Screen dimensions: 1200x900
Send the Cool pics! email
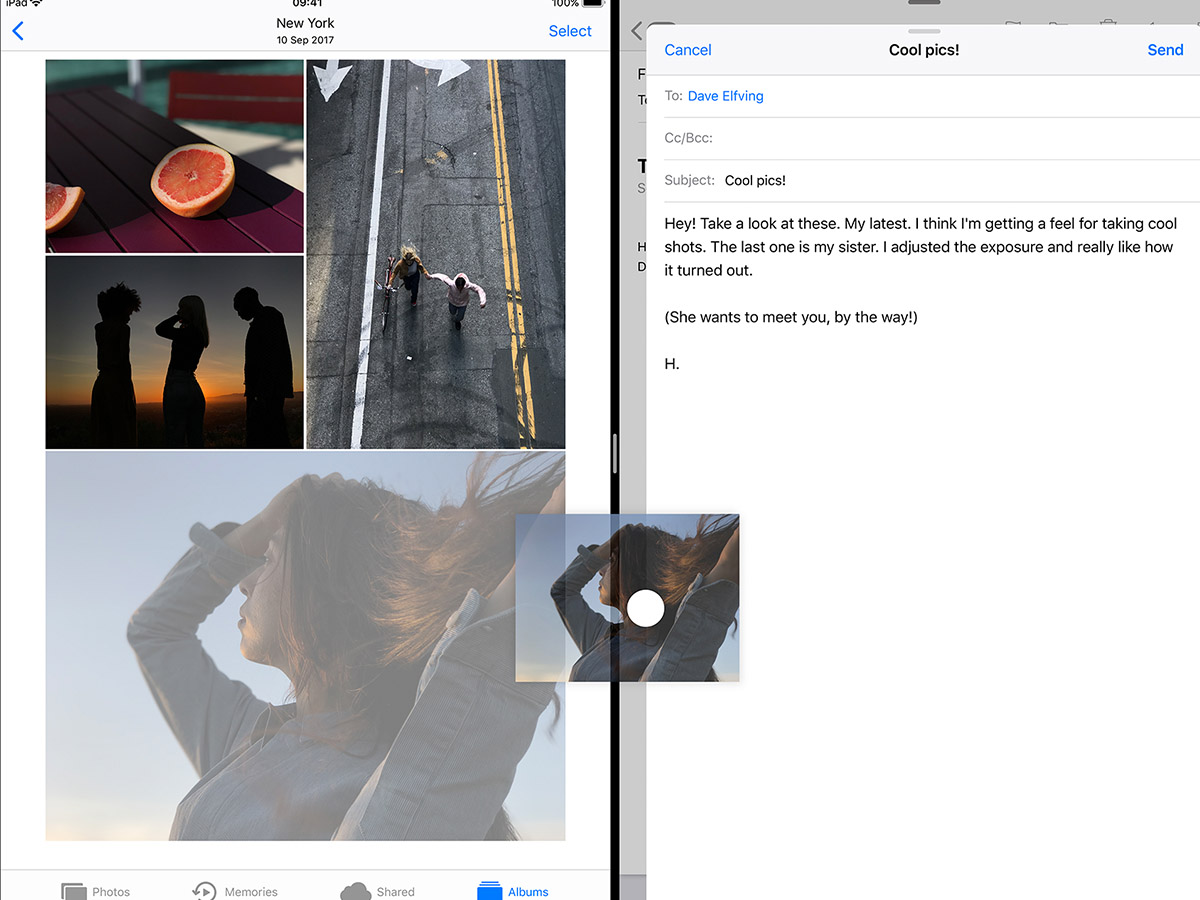[x=1165, y=50]
